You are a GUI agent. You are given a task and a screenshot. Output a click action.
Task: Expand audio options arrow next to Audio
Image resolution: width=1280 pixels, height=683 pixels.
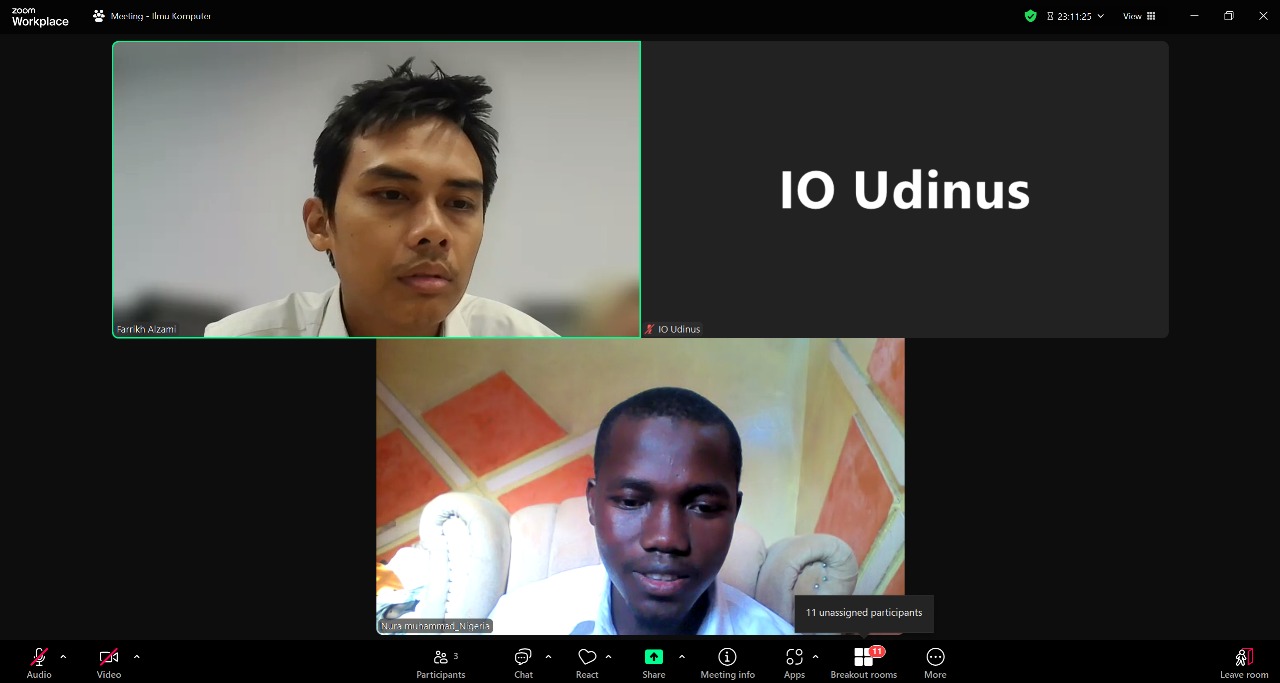coord(63,657)
